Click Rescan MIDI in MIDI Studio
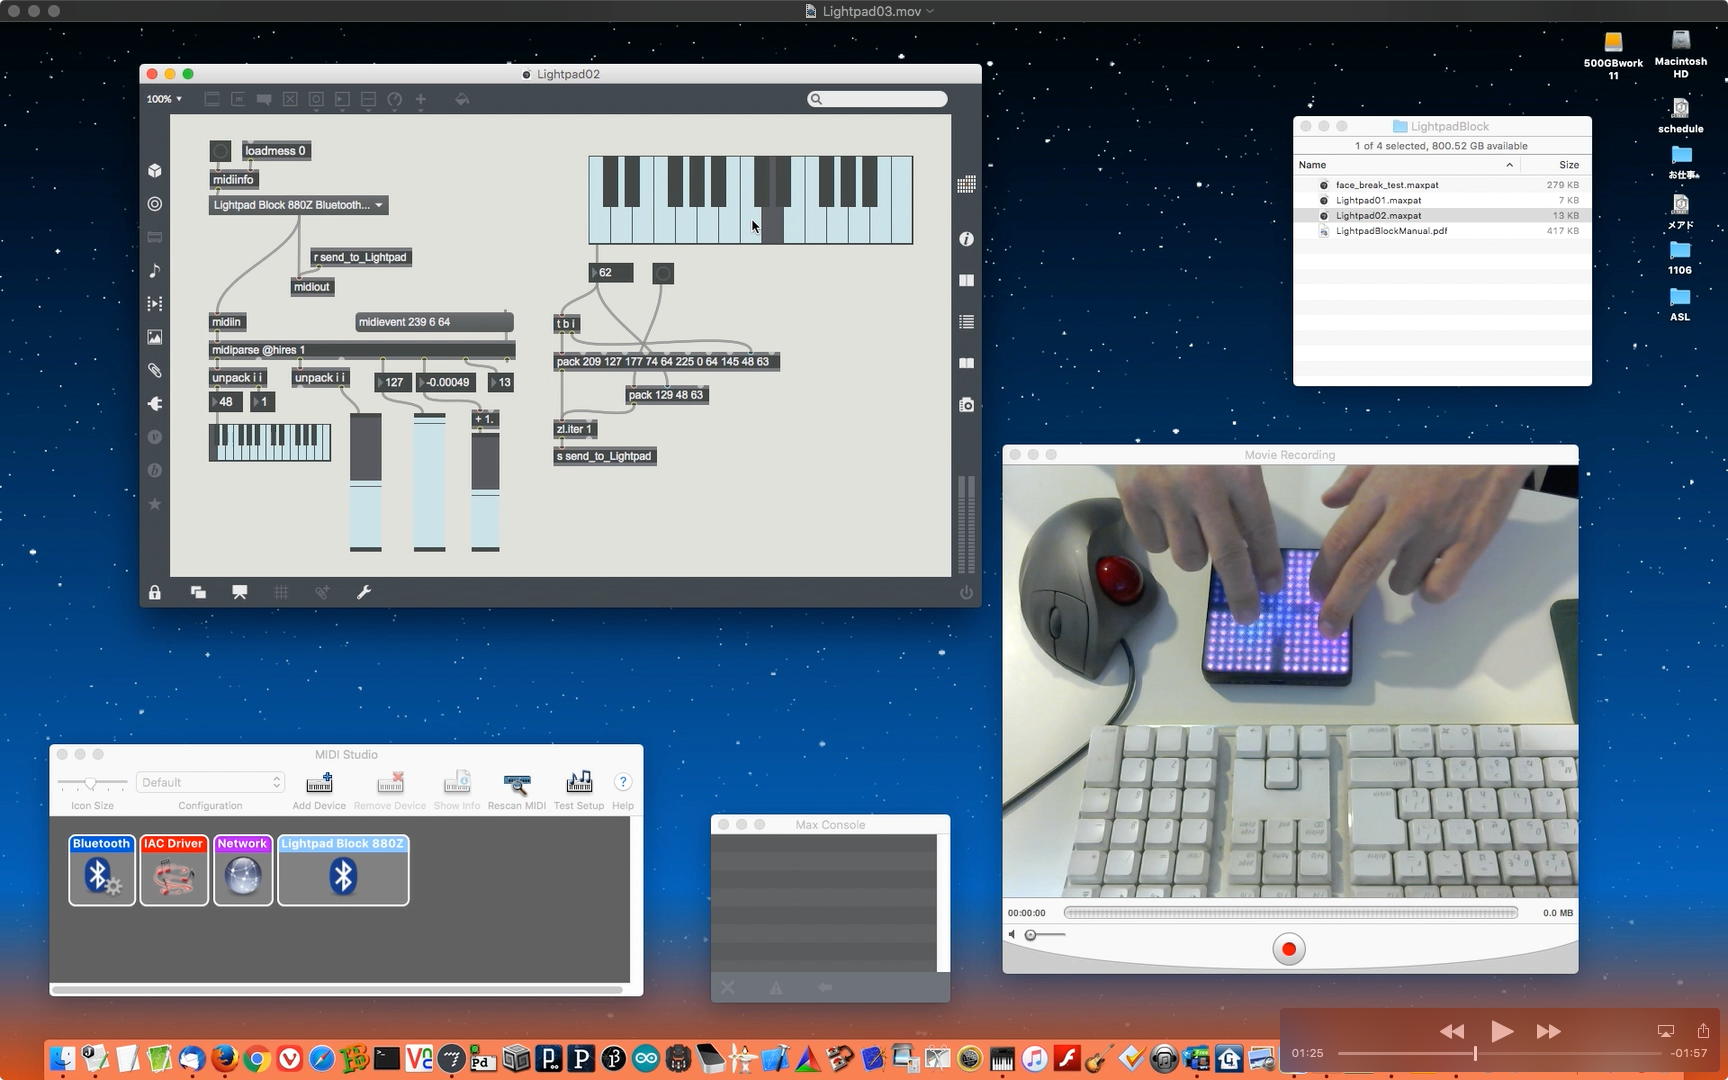1728x1080 pixels. (516, 789)
